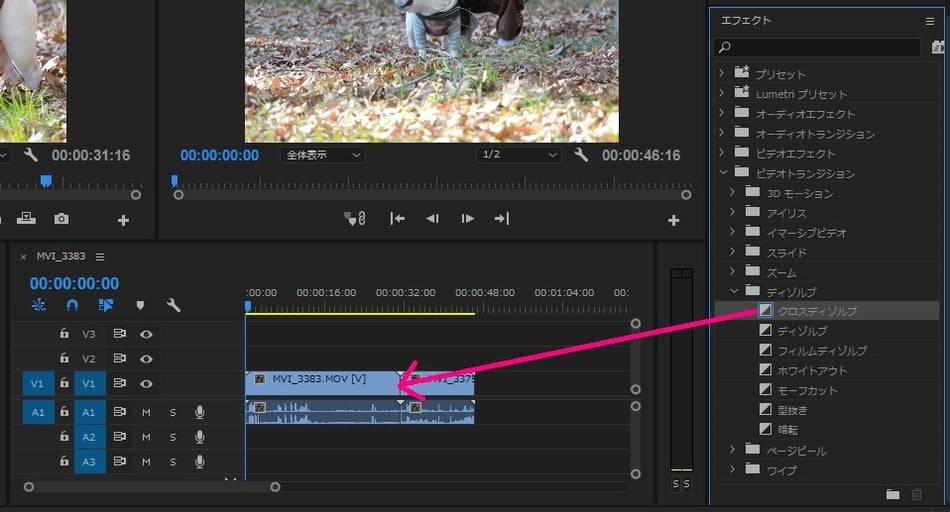
Task: Select the スライド folder
Action: coord(786,253)
